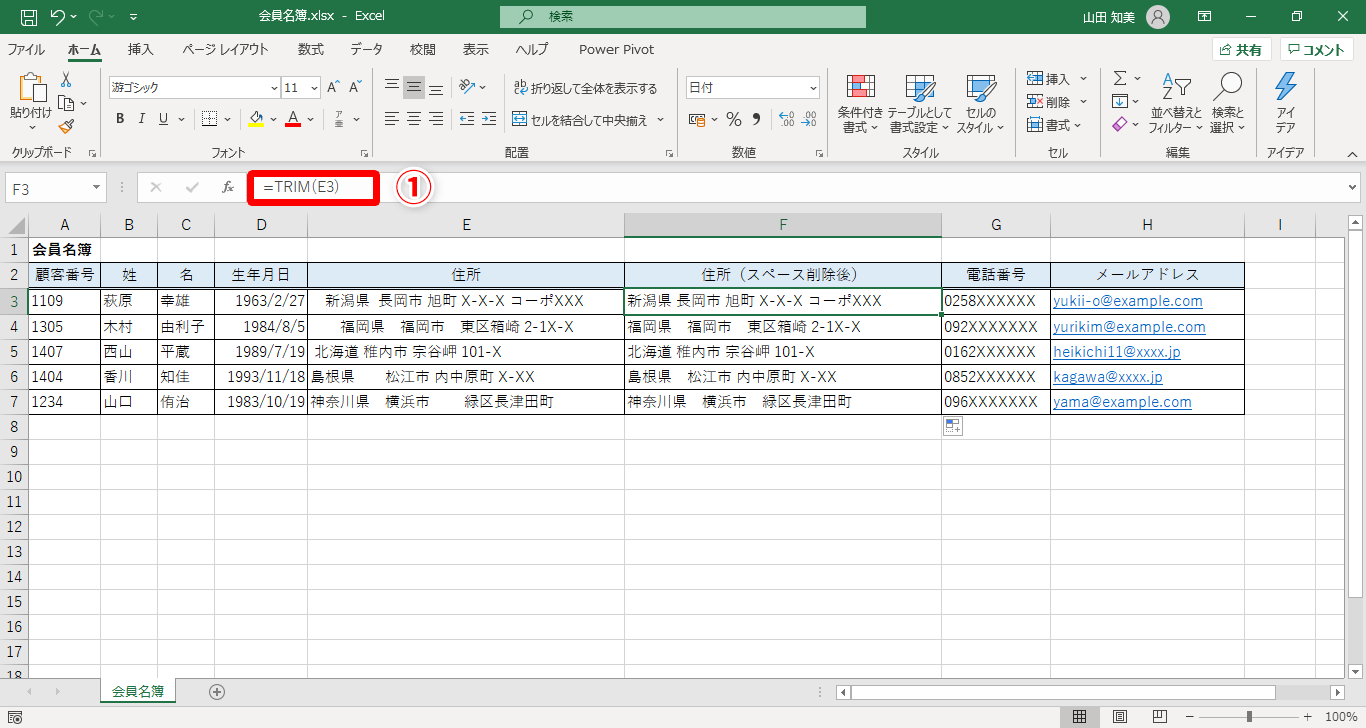
Task: Activate the Format Painter brush
Action: (x=66, y=126)
